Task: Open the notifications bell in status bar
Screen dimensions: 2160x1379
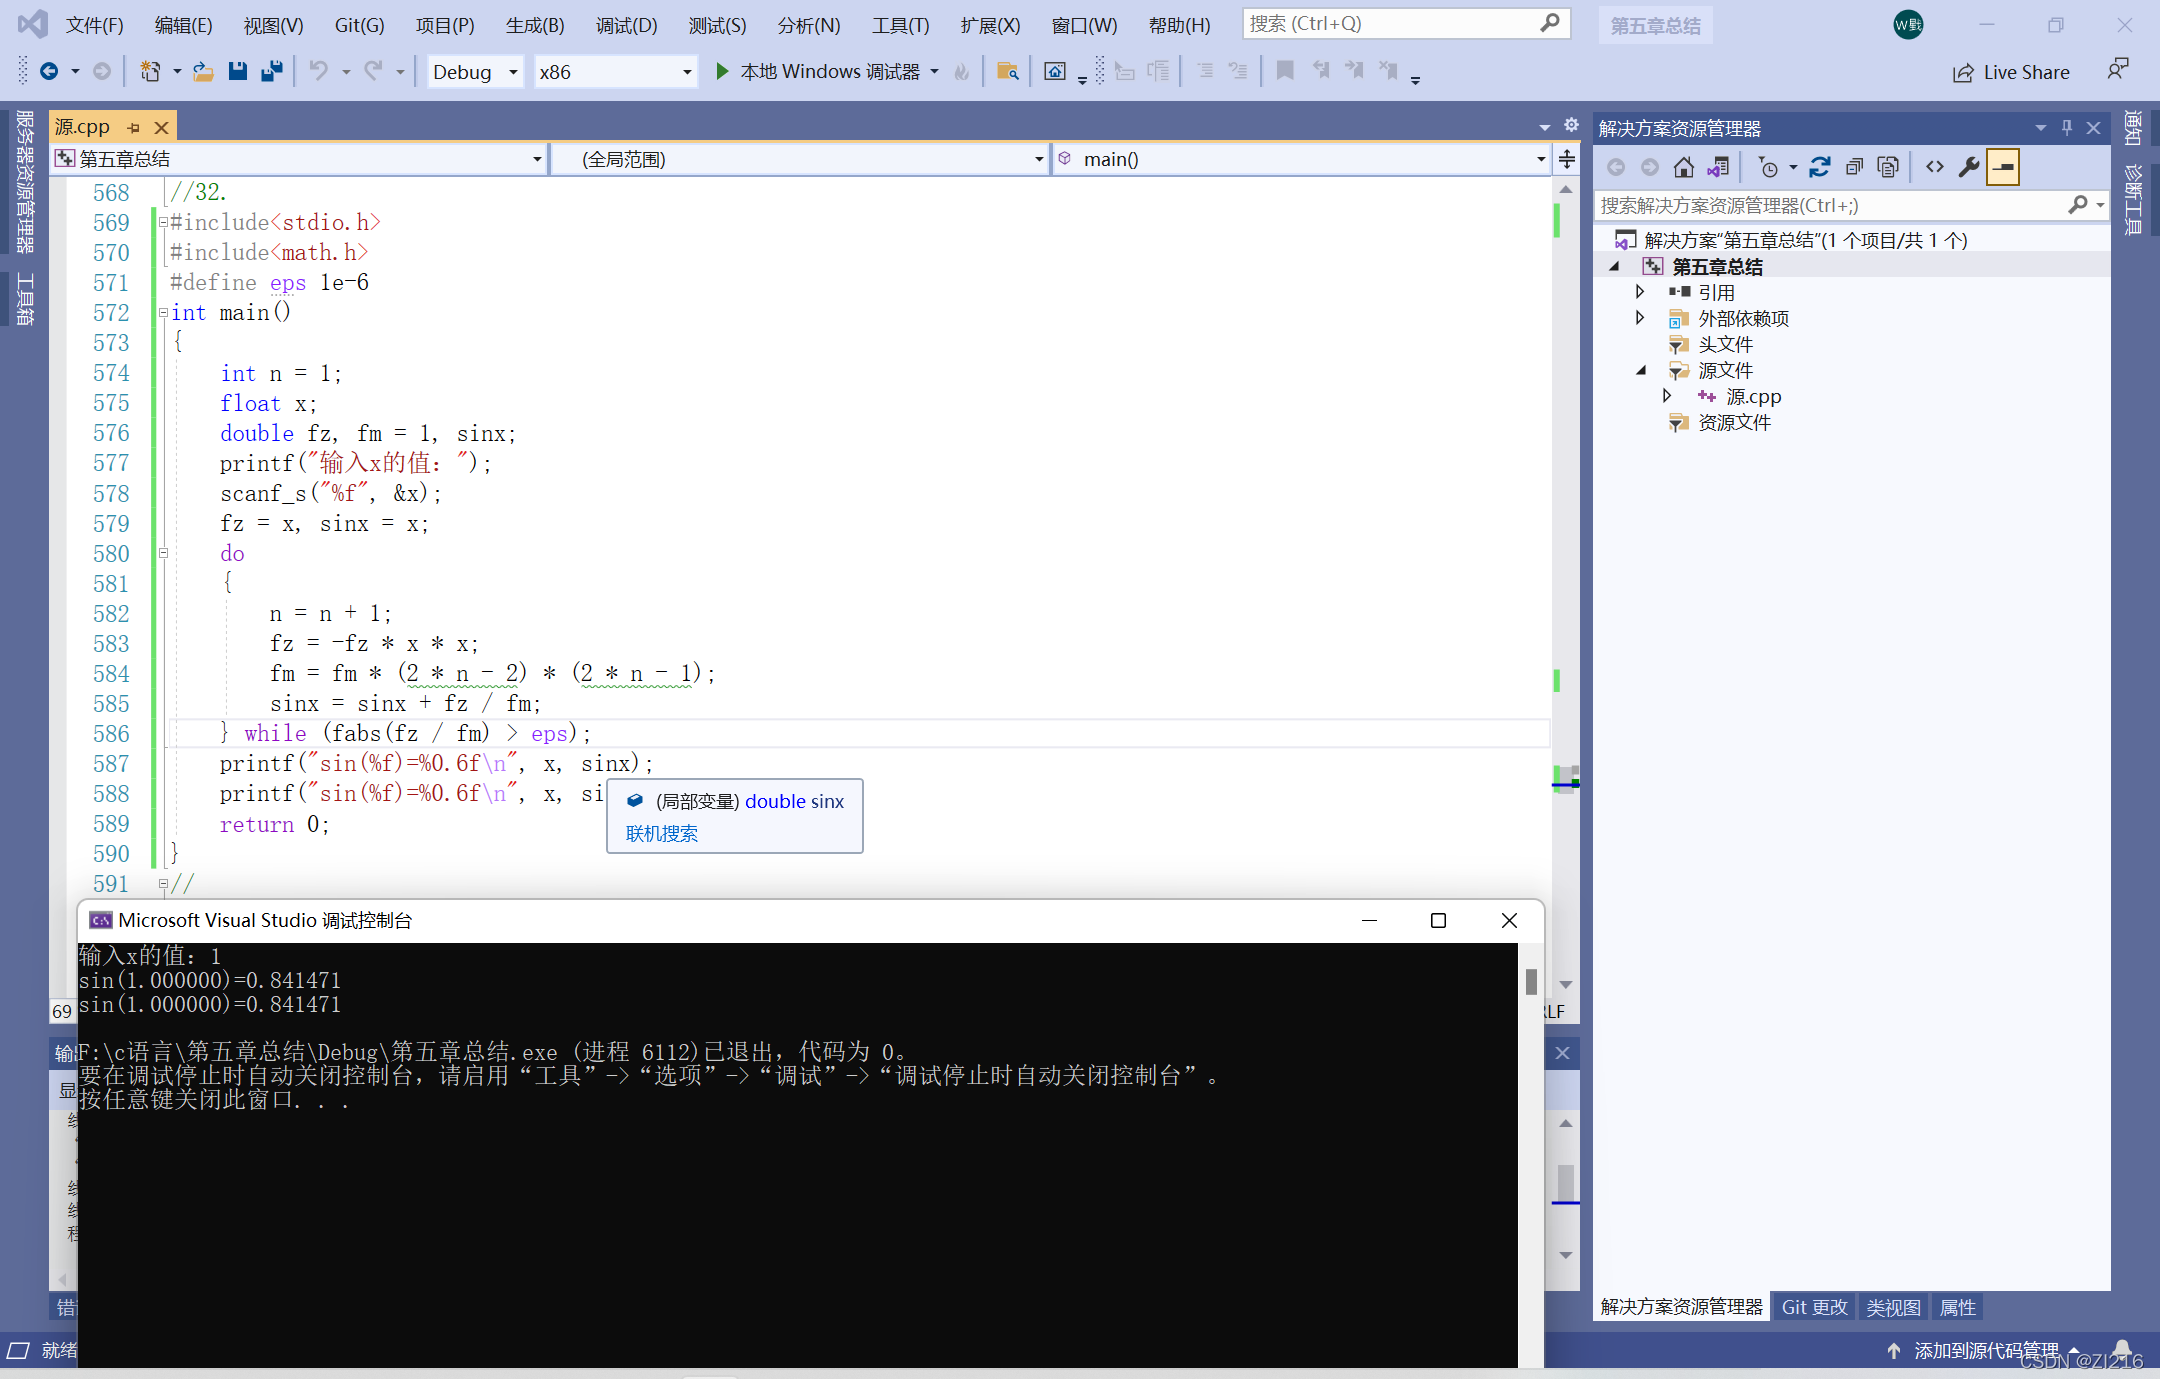Action: (x=2122, y=1350)
